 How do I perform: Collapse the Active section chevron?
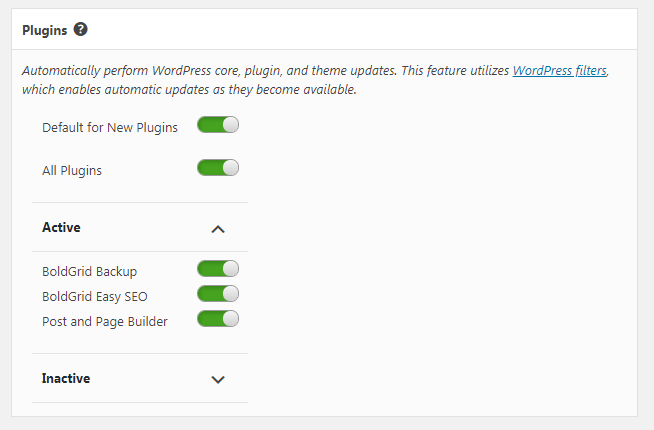click(x=218, y=229)
